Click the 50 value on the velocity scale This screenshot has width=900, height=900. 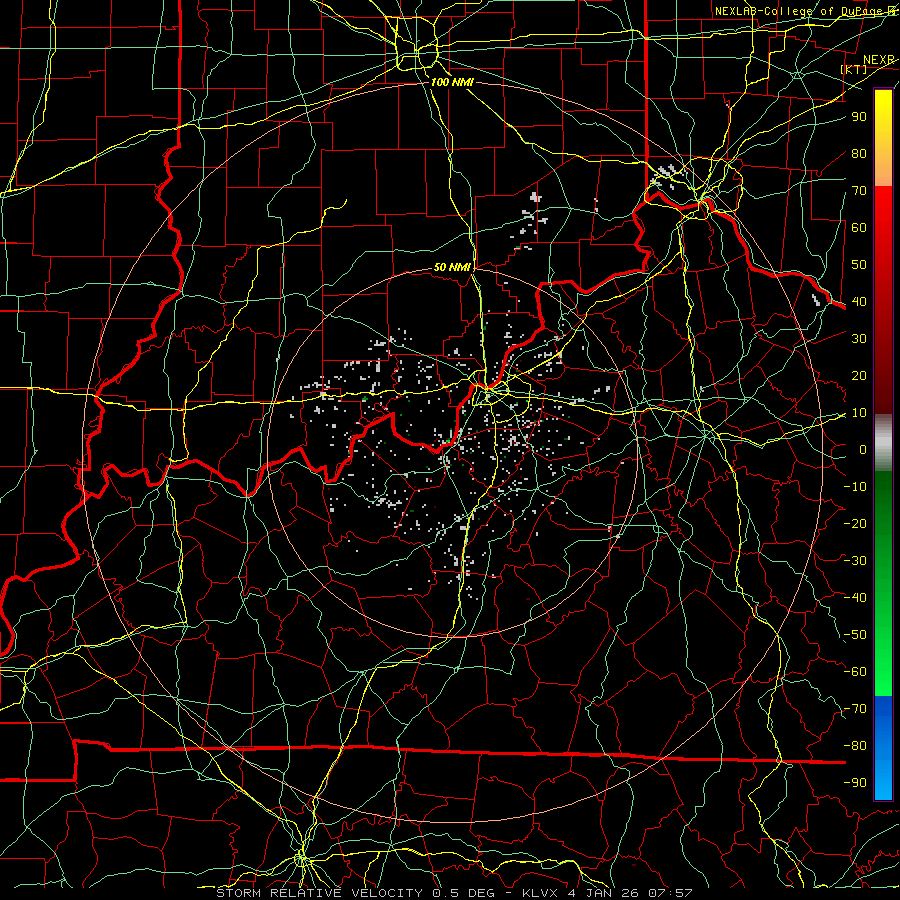click(x=859, y=265)
